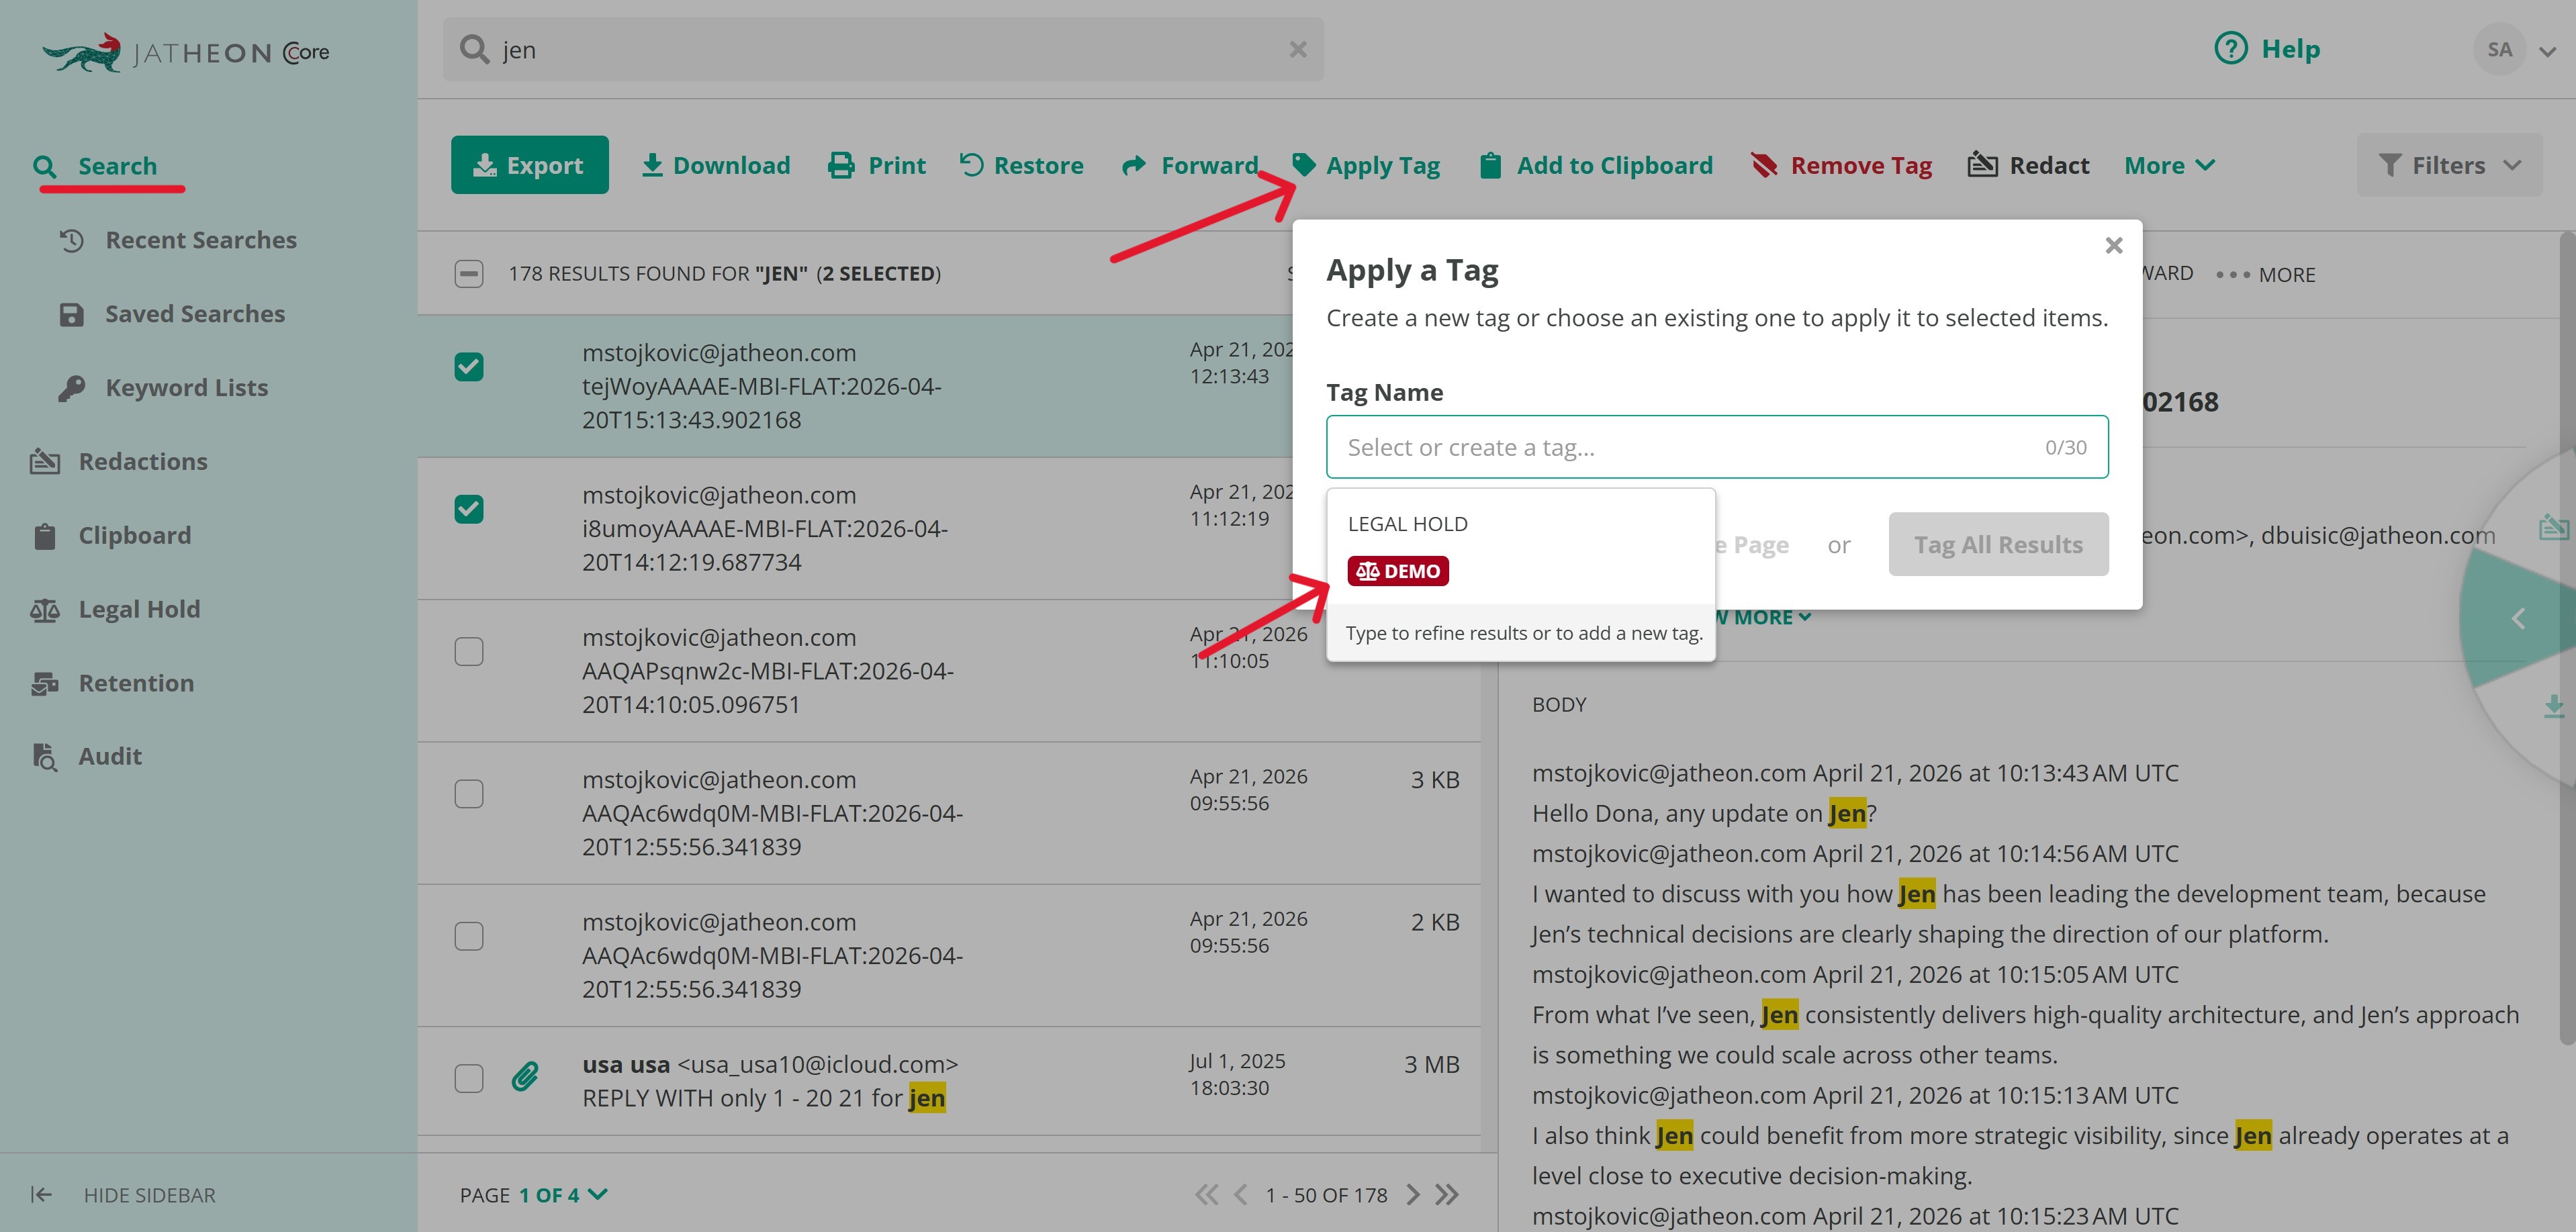Screen dimensions: 2576x1232
Task: Forward selected messages
Action: 1190,165
